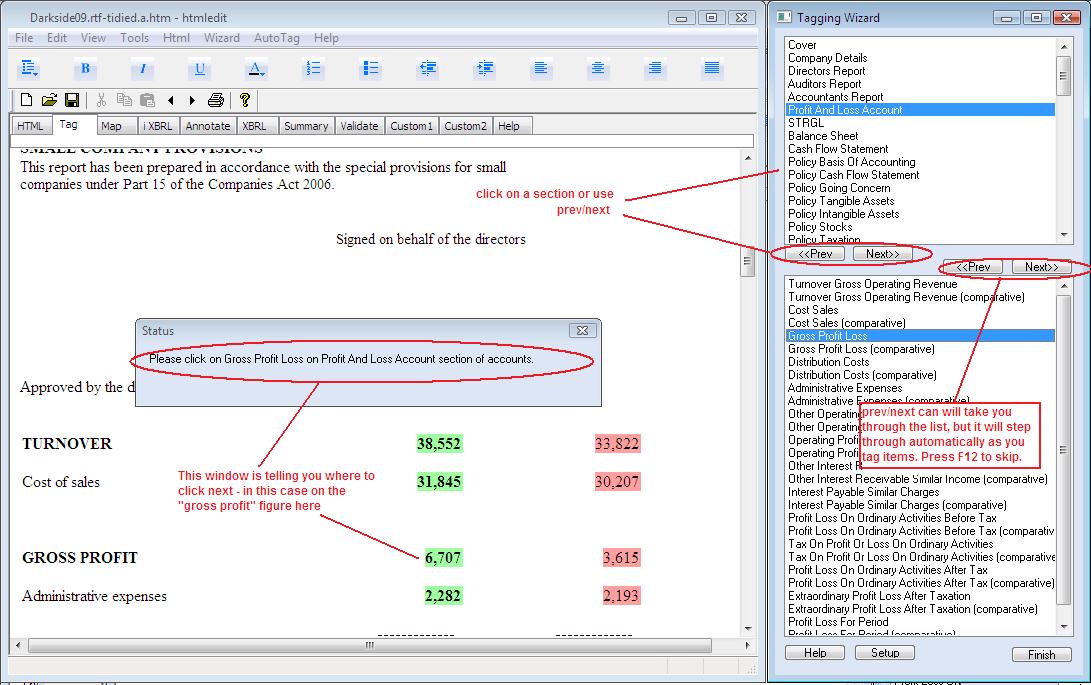
Task: Open a file using the folder icon
Action: [x=49, y=100]
